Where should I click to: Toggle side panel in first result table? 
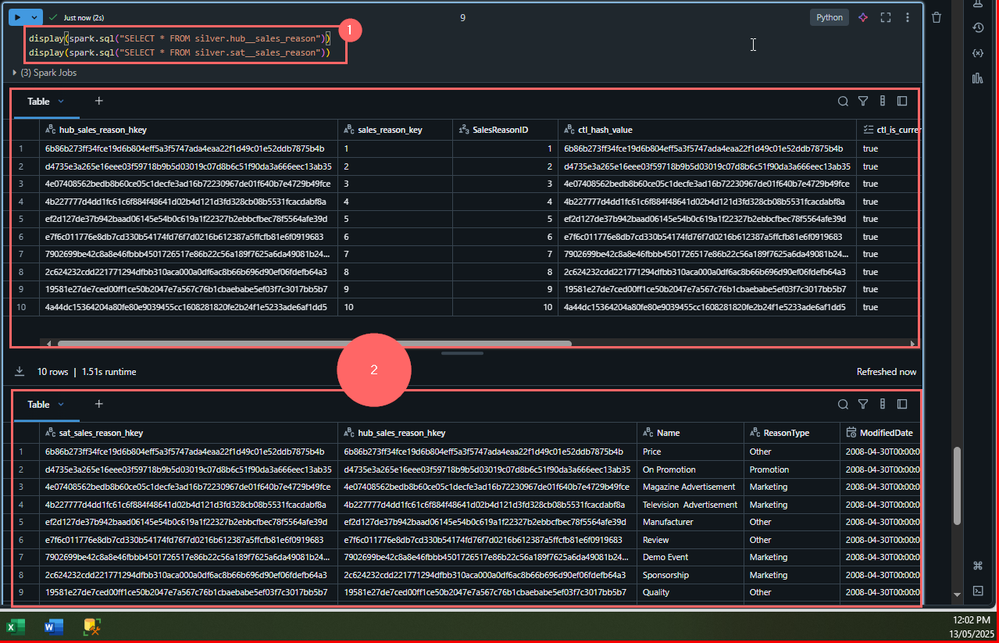(x=902, y=101)
